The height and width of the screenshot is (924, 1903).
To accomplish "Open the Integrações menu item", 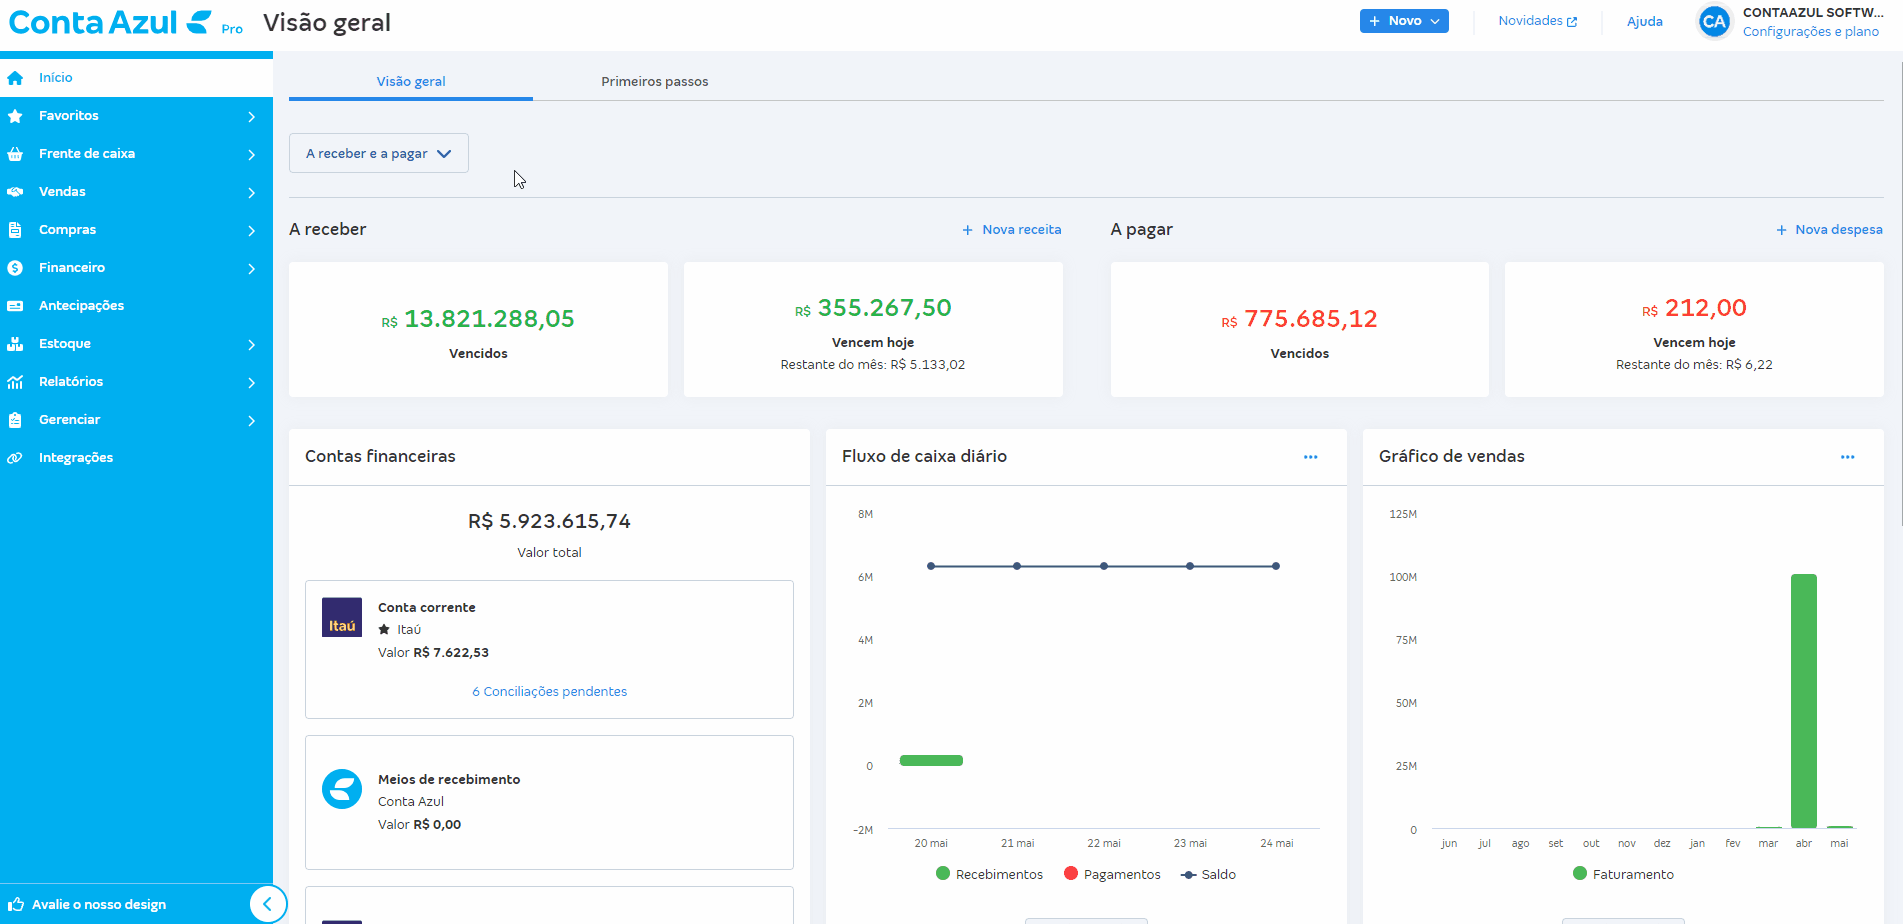I will pyautogui.click(x=136, y=458).
